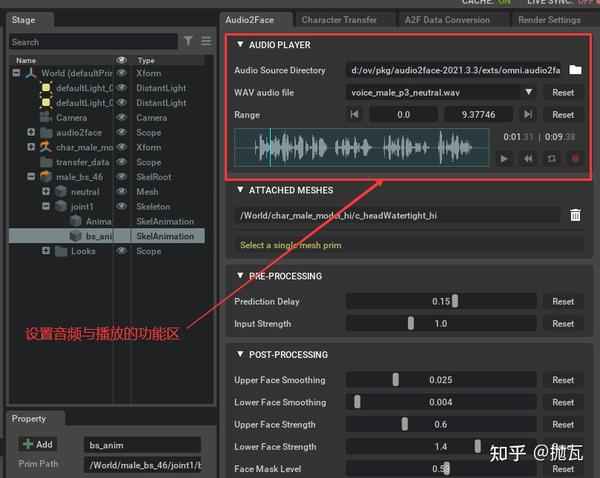Toggle visibility of neutral mesh
The height and width of the screenshot is (478, 600).
click(121, 192)
